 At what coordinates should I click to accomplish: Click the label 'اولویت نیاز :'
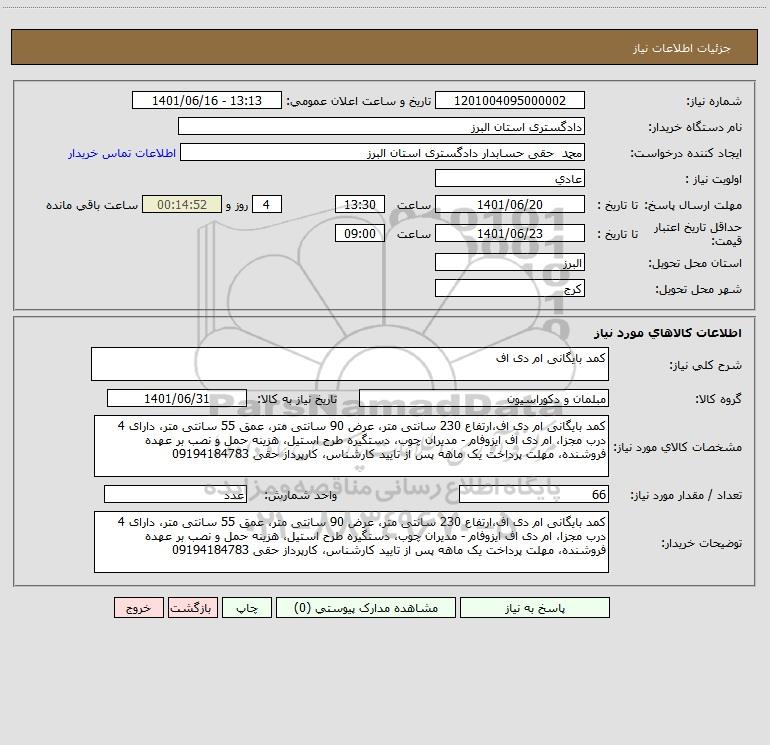point(714,180)
